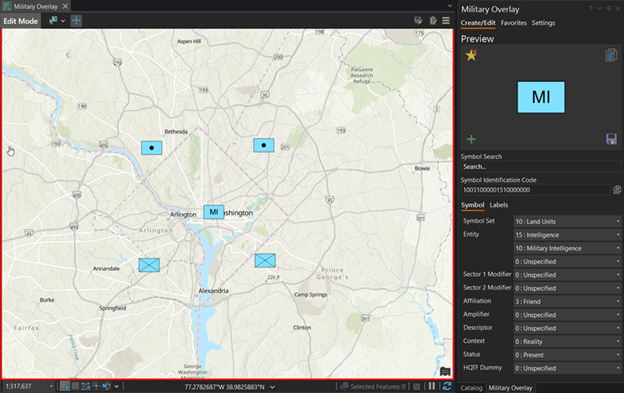The width and height of the screenshot is (624, 393).
Task: Click the remove favorite star icon
Action: click(471, 55)
